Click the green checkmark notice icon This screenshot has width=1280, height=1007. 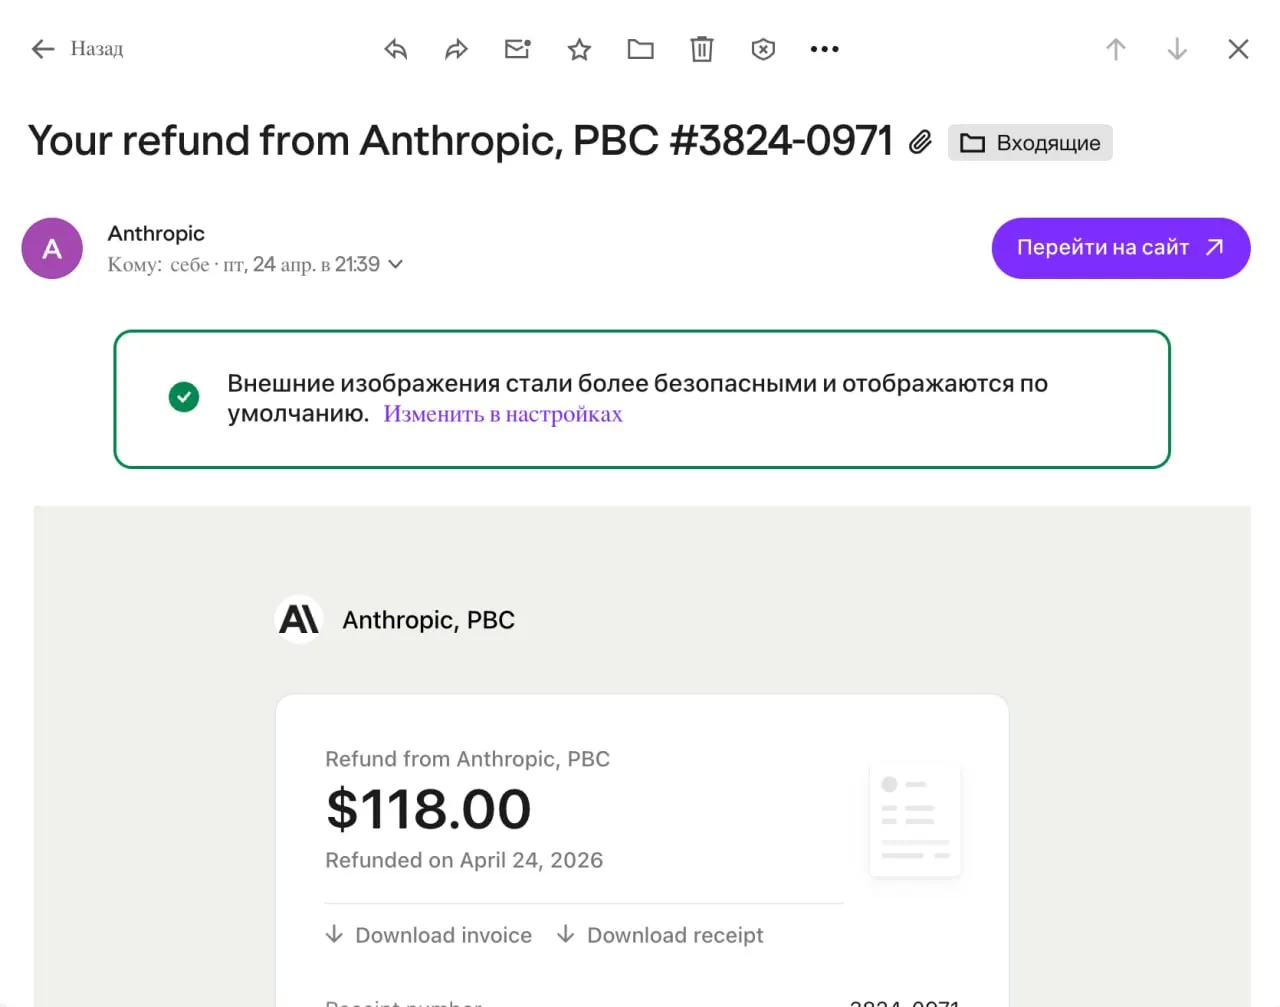tap(184, 397)
